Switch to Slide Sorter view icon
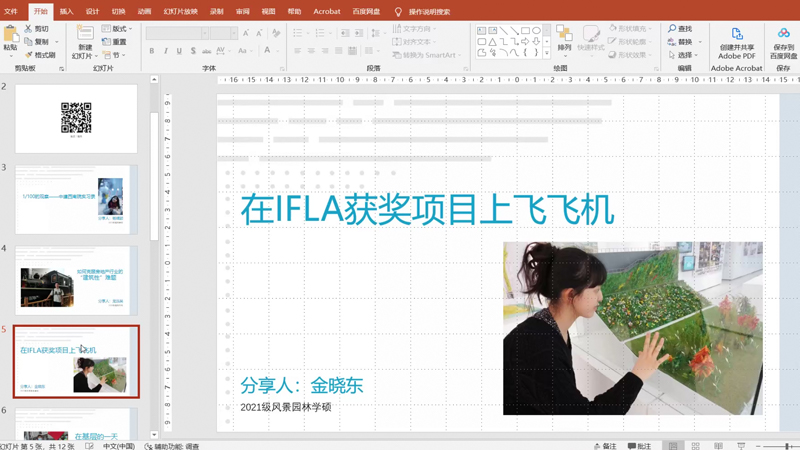Image resolution: width=800 pixels, height=450 pixels. pos(695,446)
